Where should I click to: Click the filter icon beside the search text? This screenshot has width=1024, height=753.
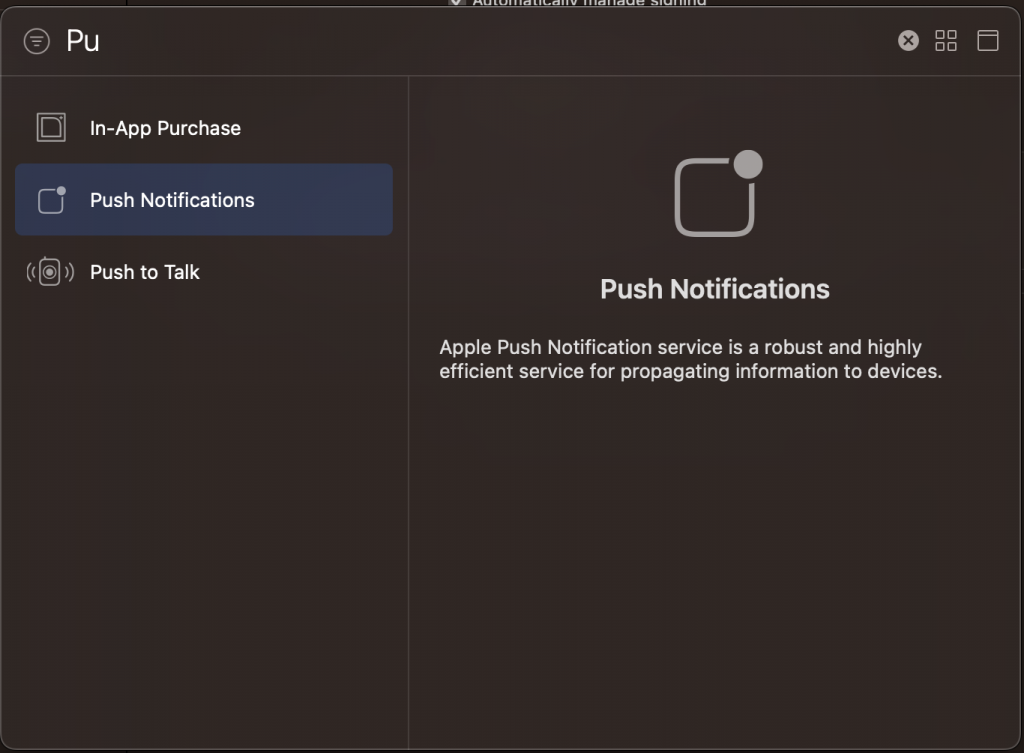pyautogui.click(x=37, y=41)
